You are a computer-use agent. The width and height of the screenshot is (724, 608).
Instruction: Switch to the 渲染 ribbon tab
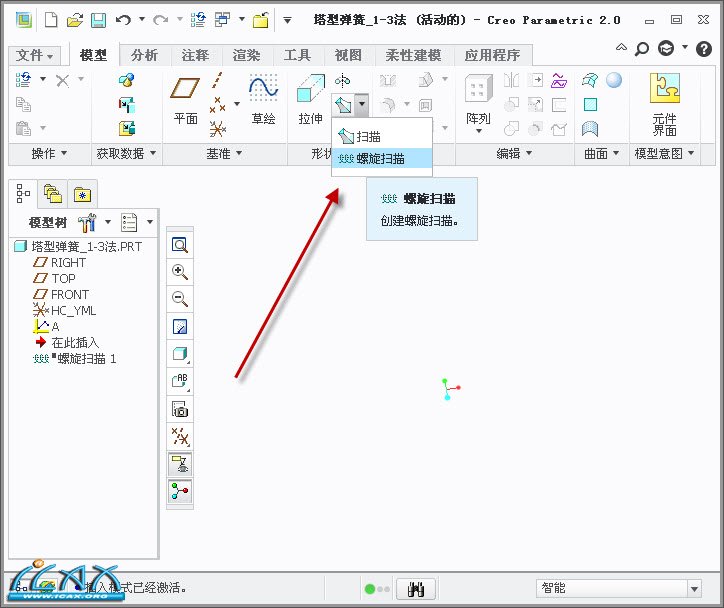point(246,55)
